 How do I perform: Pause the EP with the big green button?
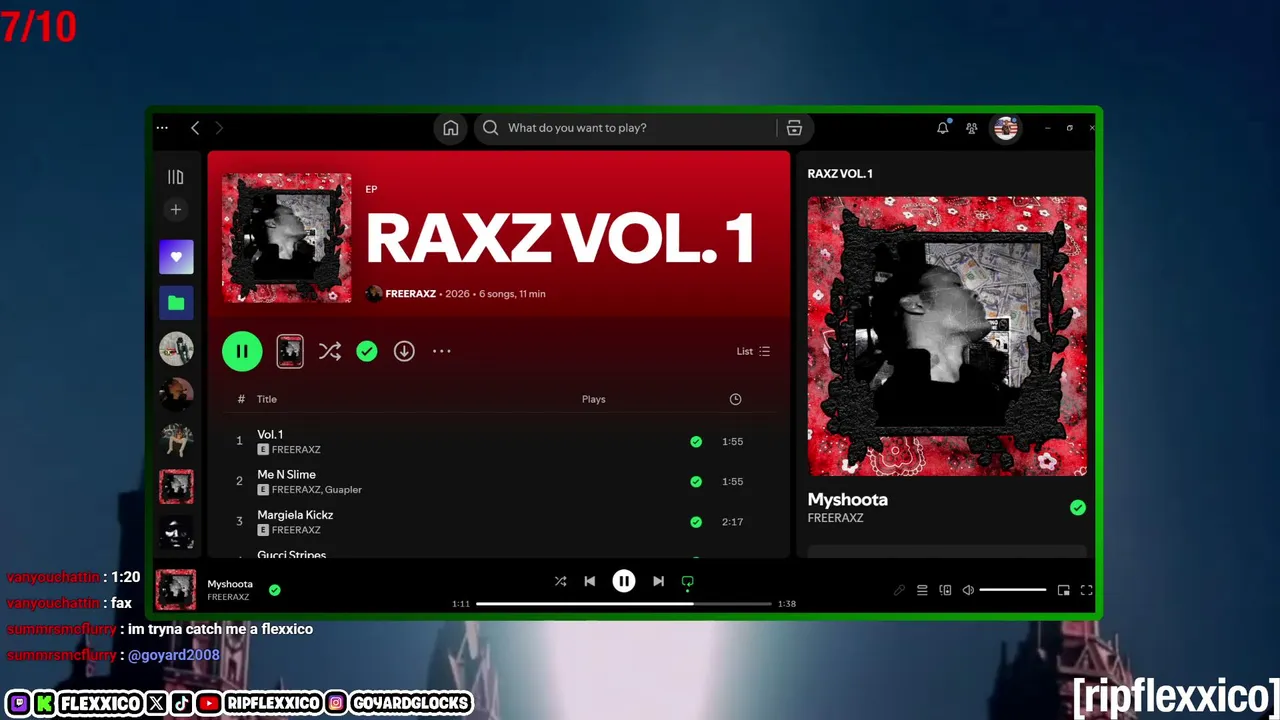pyautogui.click(x=242, y=351)
